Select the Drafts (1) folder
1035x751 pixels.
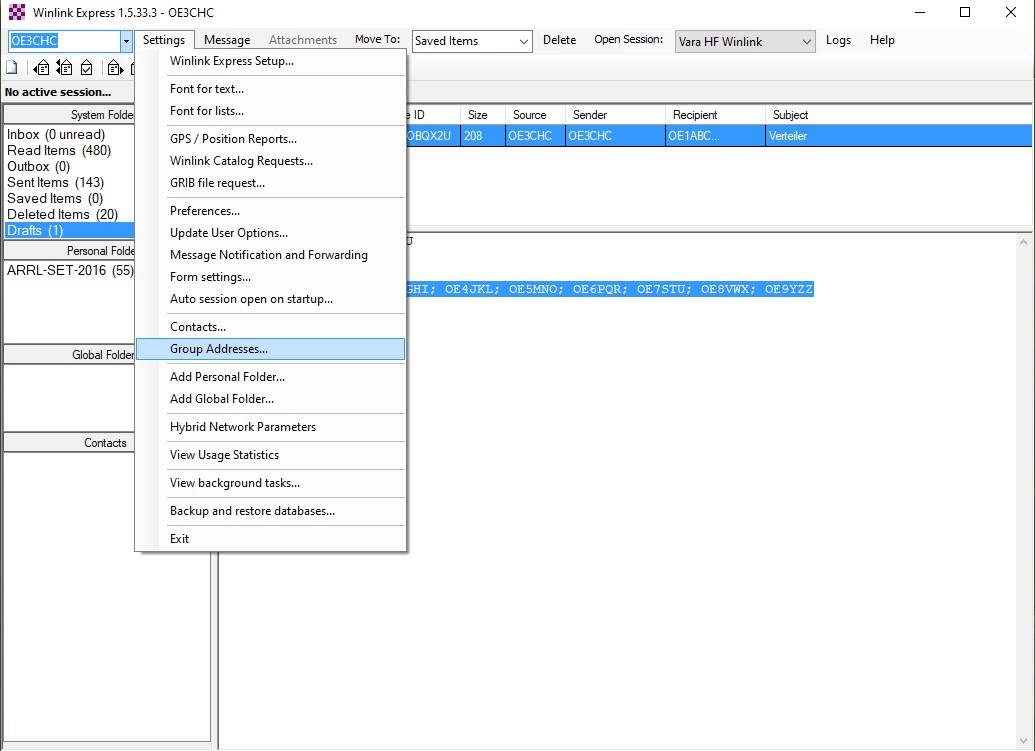(x=69, y=230)
